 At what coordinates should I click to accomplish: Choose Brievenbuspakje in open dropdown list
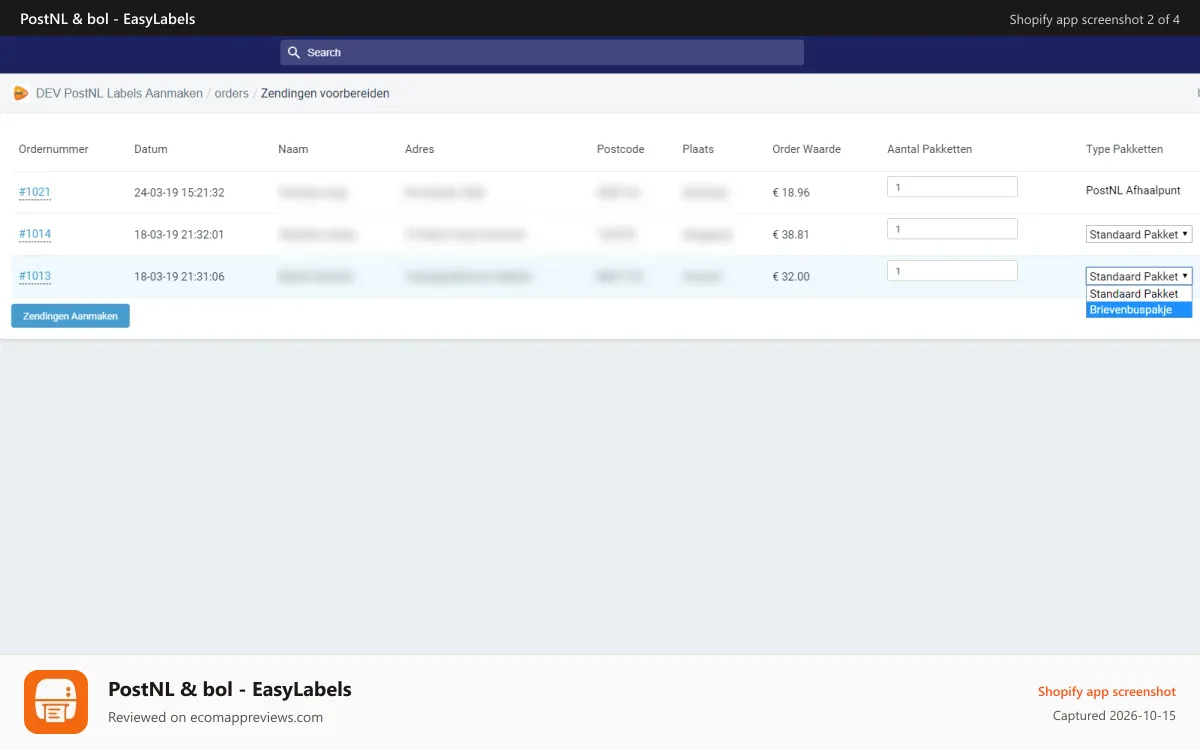tap(1139, 310)
